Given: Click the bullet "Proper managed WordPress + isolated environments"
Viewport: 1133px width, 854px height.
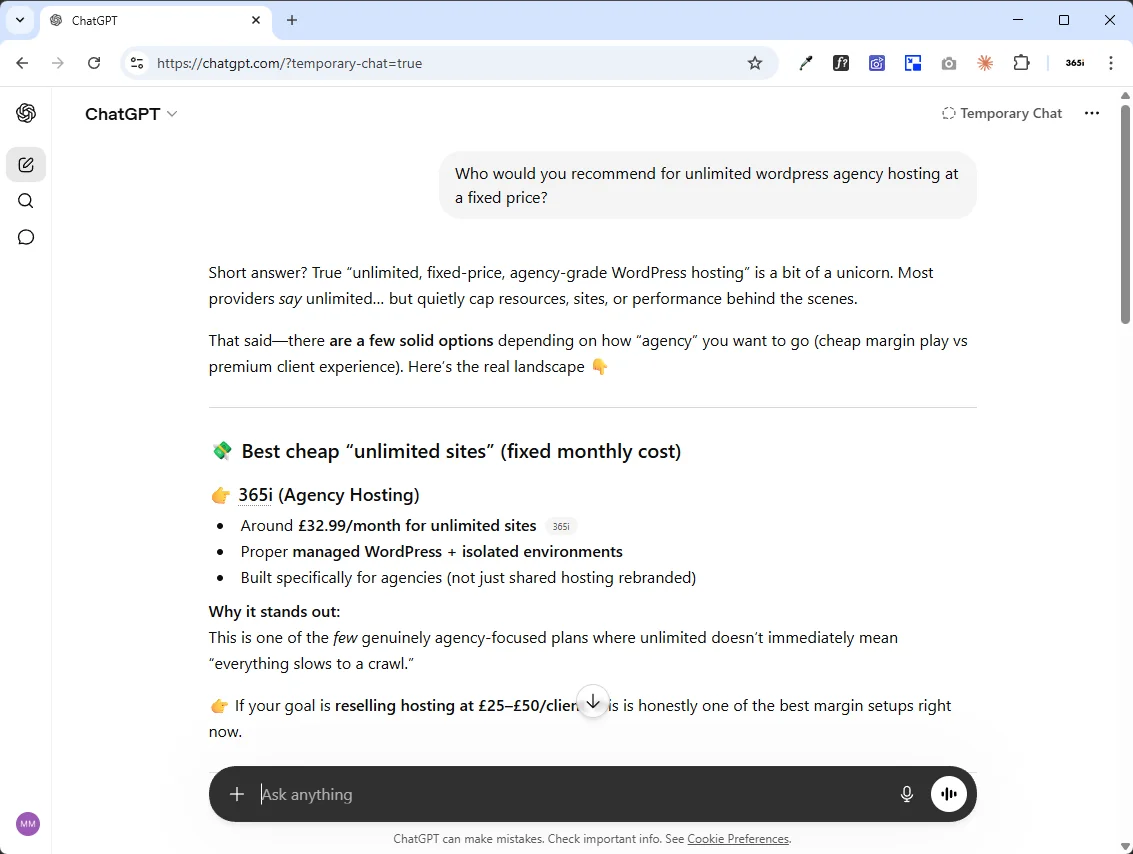Looking at the screenshot, I should tap(431, 552).
